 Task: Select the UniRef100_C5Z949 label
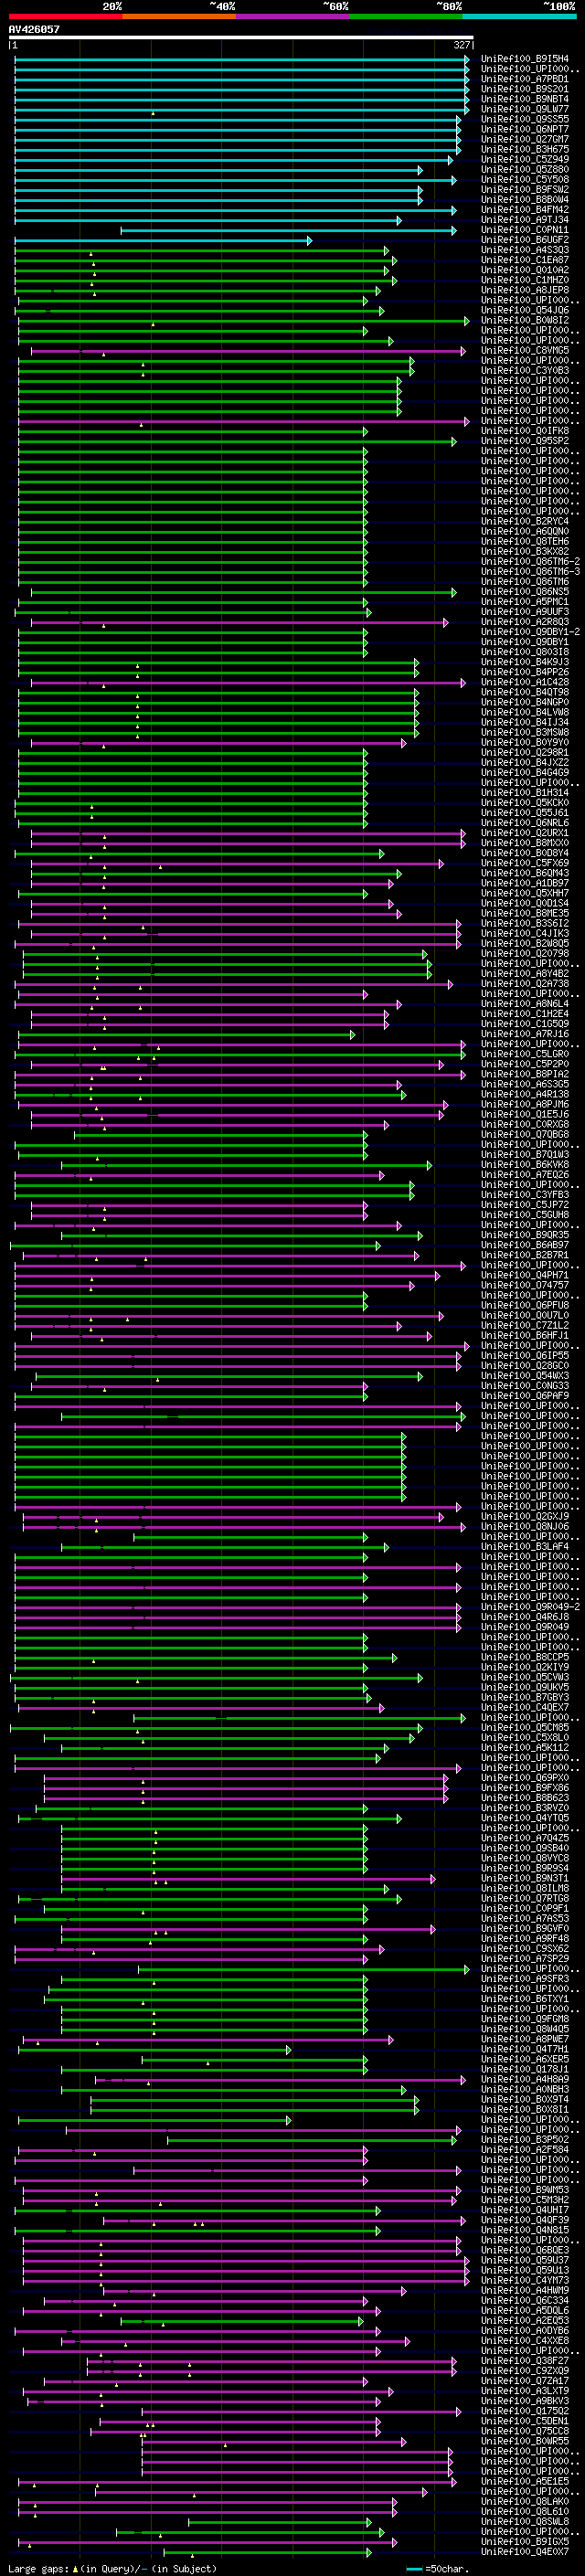click(x=525, y=159)
